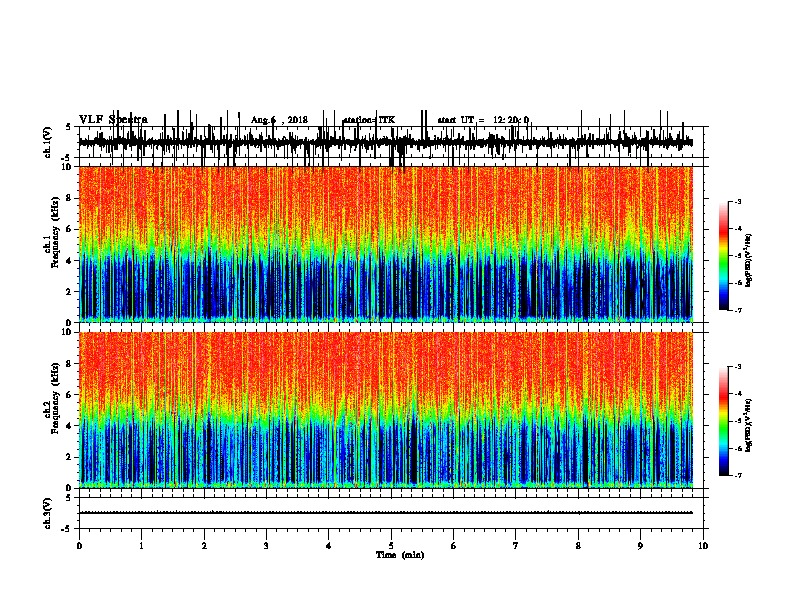This screenshot has width=792, height=612.
Task: Click the time axis tick label '5'
Action: [391, 546]
